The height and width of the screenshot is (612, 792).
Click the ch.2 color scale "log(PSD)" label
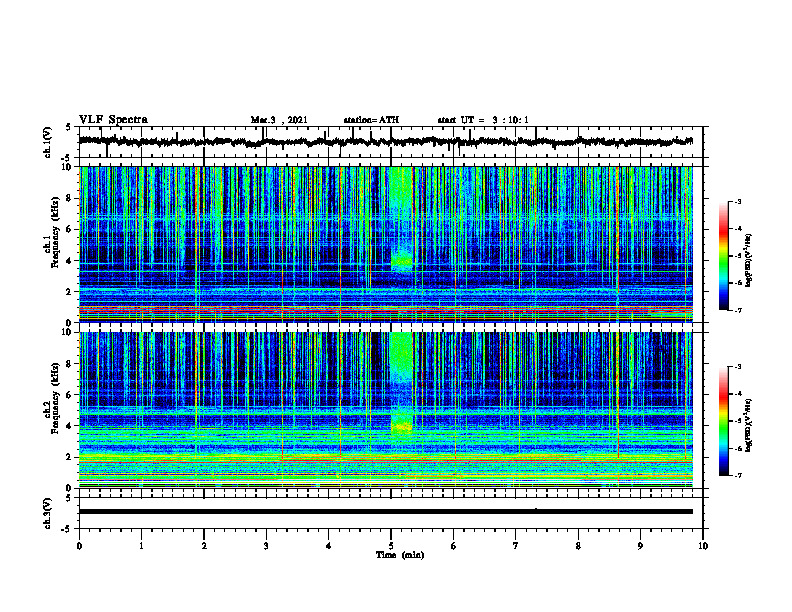(x=750, y=425)
